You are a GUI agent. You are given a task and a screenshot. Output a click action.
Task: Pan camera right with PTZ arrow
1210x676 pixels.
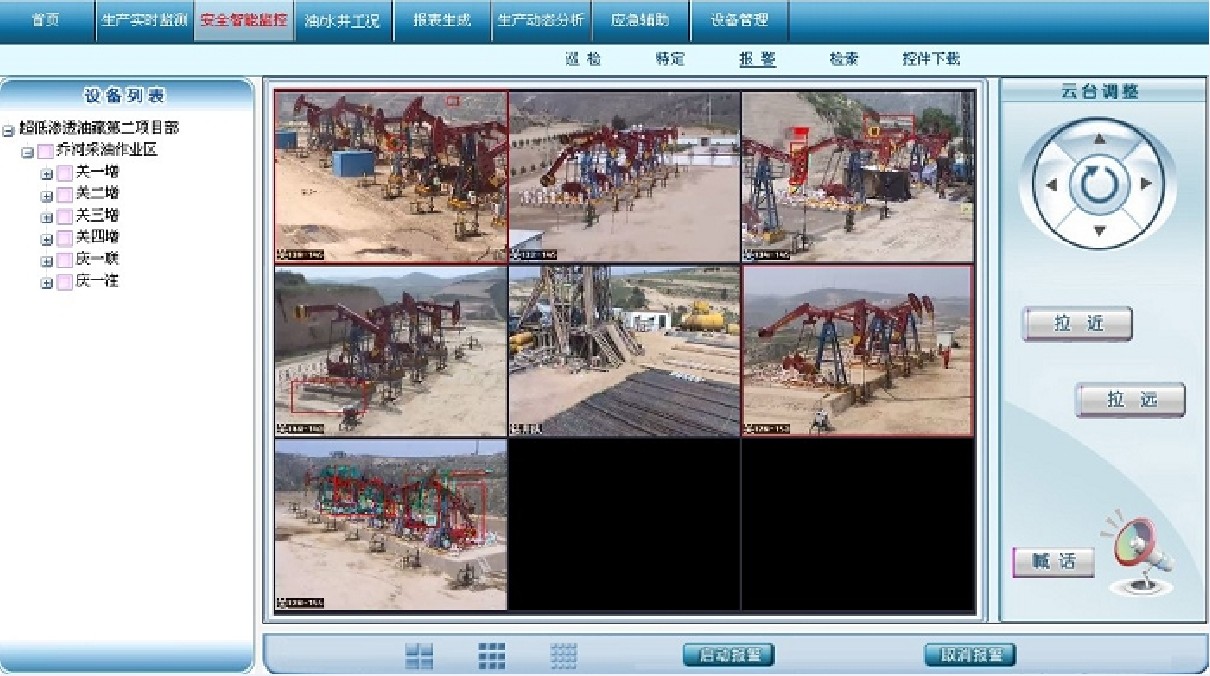click(x=1146, y=184)
